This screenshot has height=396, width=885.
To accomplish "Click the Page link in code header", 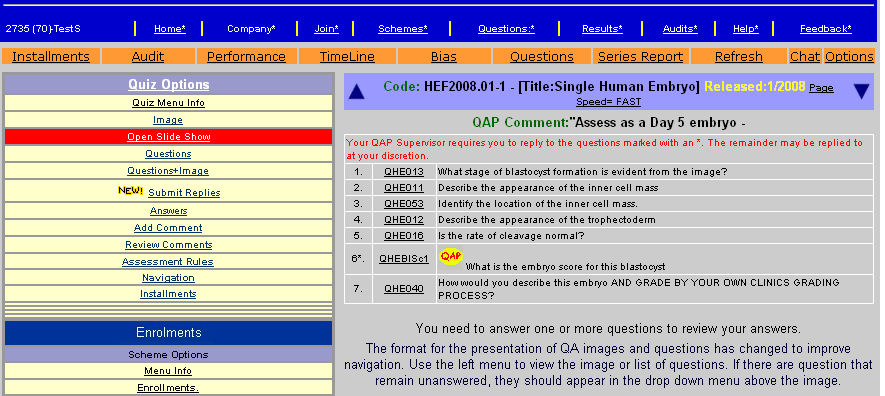I will click(x=821, y=88).
